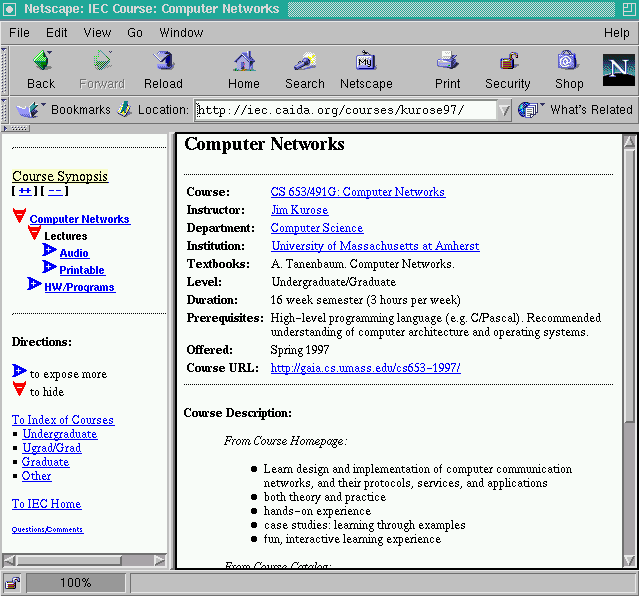Image resolution: width=639 pixels, height=596 pixels.
Task: Click the main pane scroll-down arrow
Action: [x=629, y=561]
